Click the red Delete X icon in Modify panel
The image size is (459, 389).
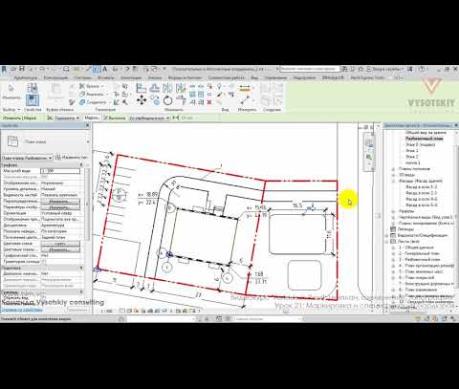209,102
